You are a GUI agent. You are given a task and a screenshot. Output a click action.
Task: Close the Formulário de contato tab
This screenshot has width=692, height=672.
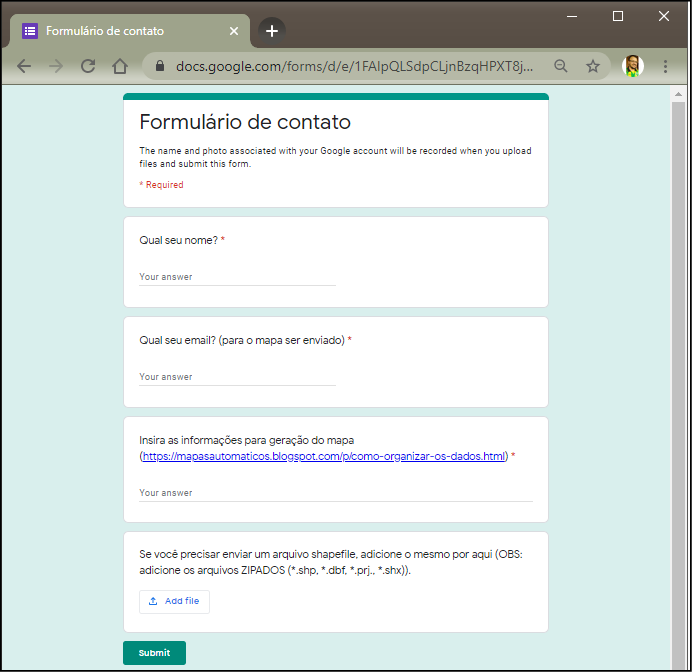[x=234, y=31]
